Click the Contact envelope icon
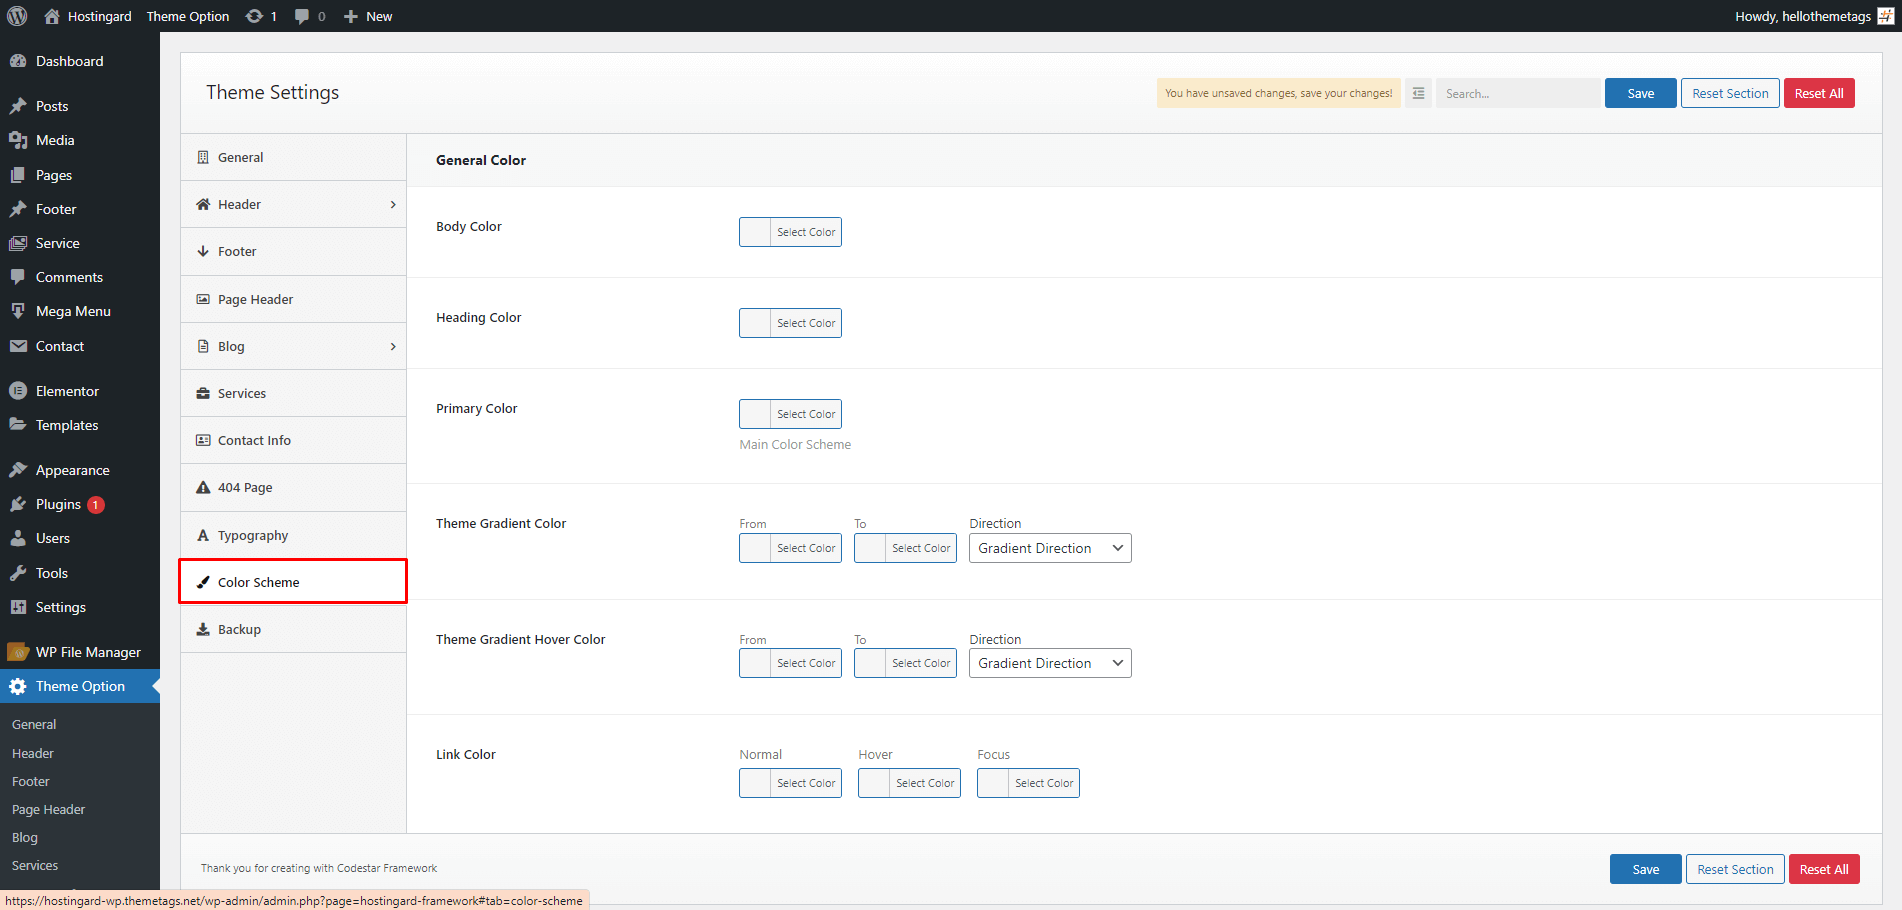The width and height of the screenshot is (1902, 910). [x=18, y=346]
